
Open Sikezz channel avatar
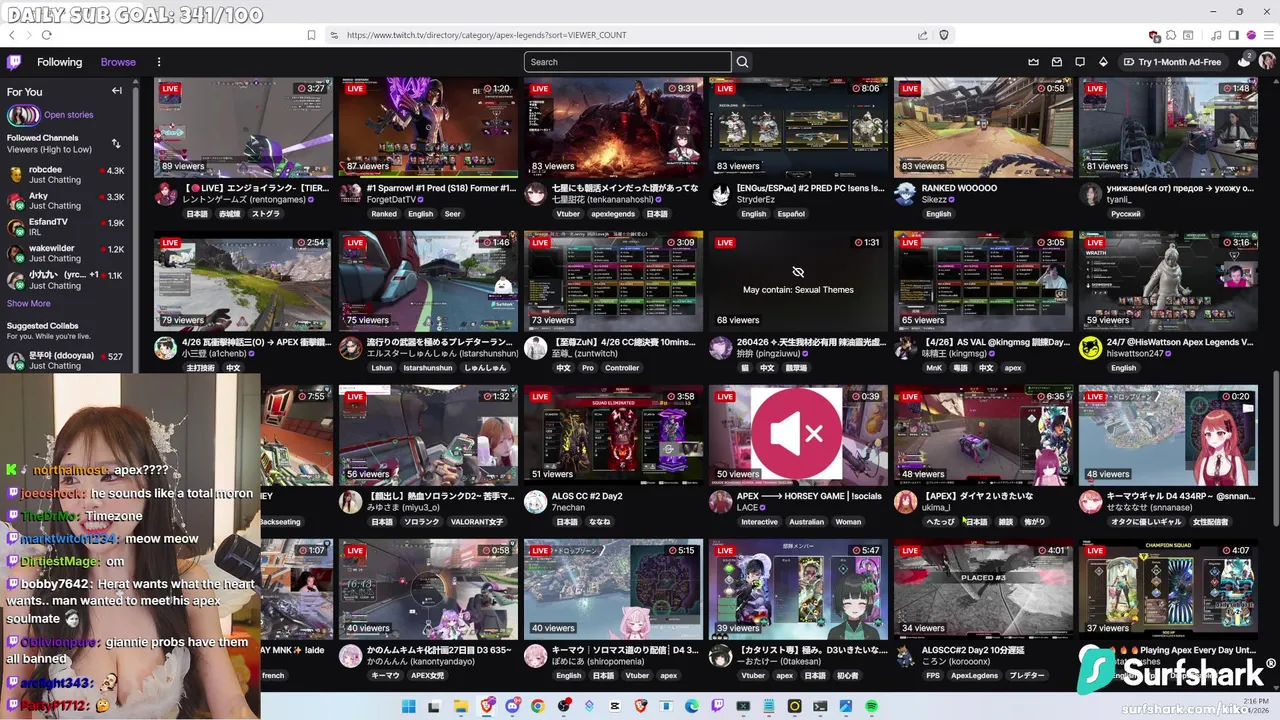click(905, 194)
